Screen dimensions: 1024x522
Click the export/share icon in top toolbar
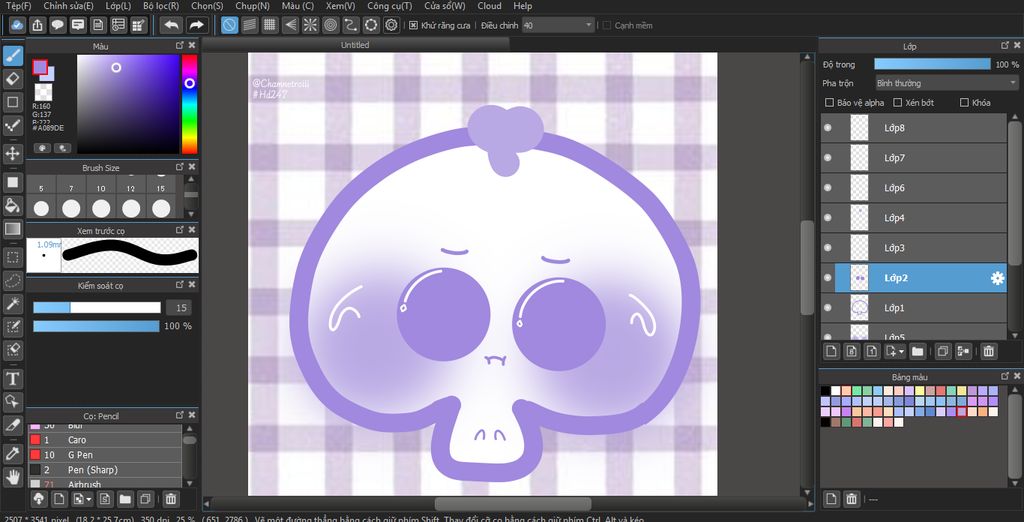38,25
